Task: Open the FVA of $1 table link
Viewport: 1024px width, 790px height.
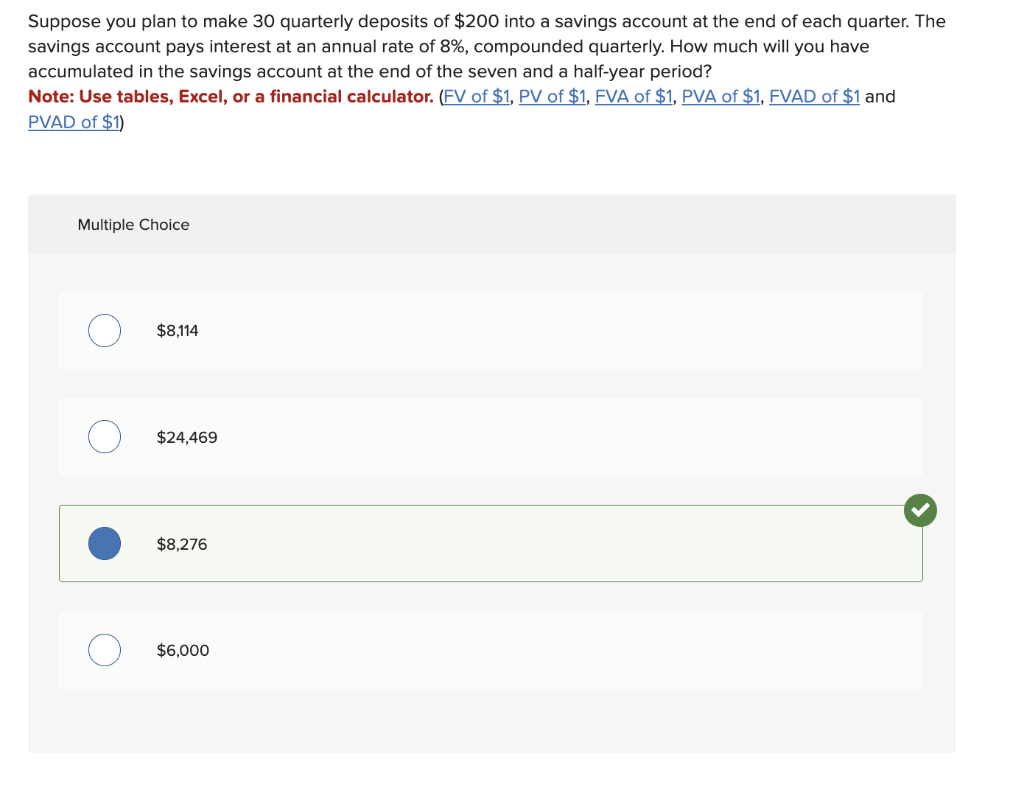Action: (x=634, y=96)
